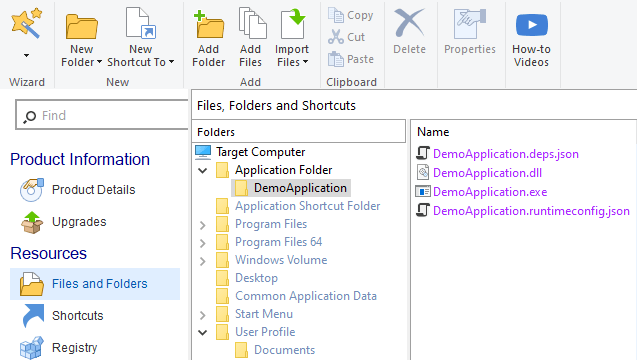Click the search magnifier icon
The width and height of the screenshot is (637, 360).
(30, 117)
